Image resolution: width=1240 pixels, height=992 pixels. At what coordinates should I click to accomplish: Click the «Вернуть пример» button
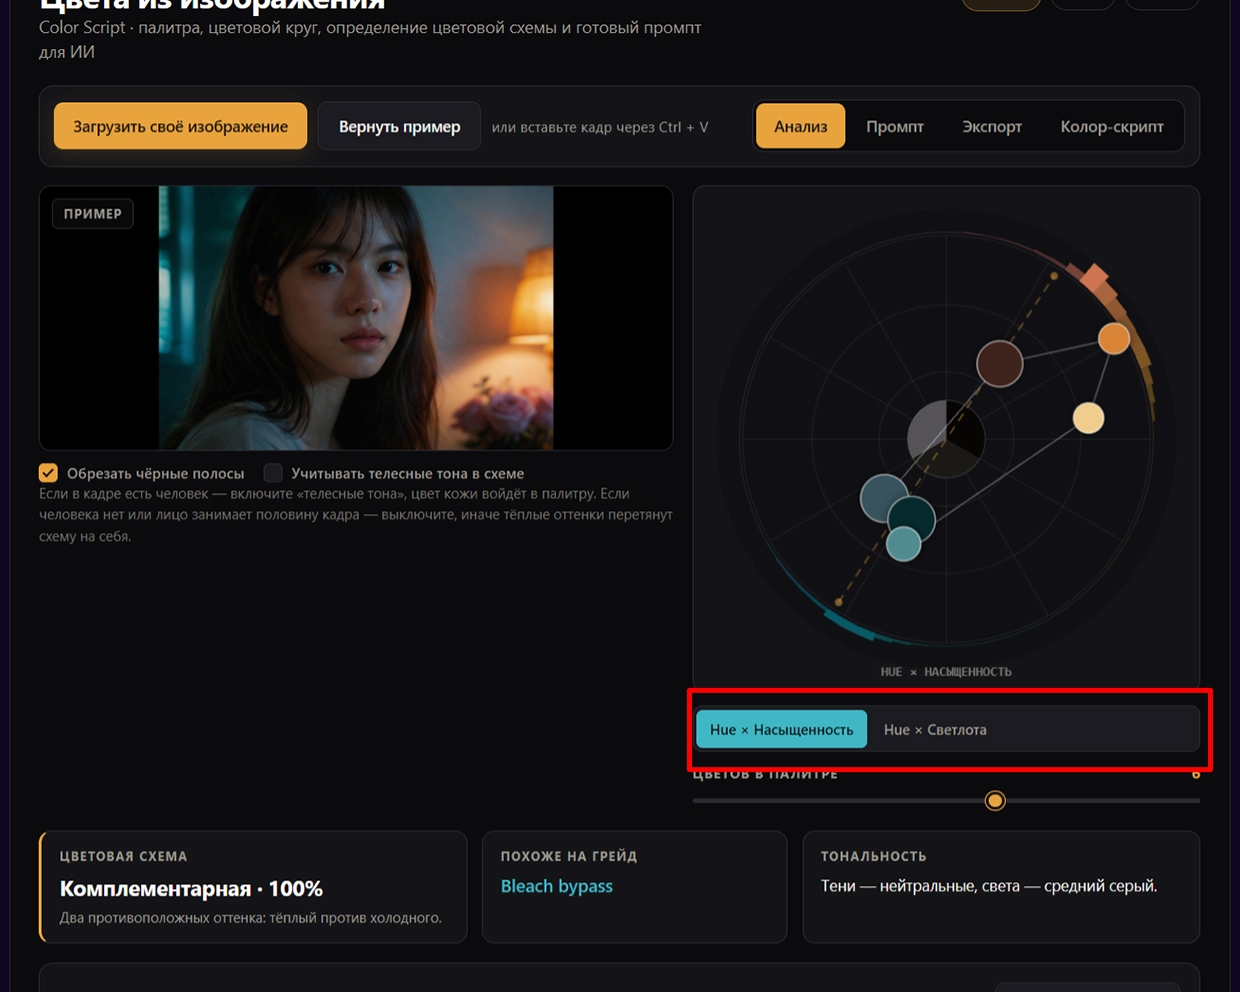tap(399, 127)
